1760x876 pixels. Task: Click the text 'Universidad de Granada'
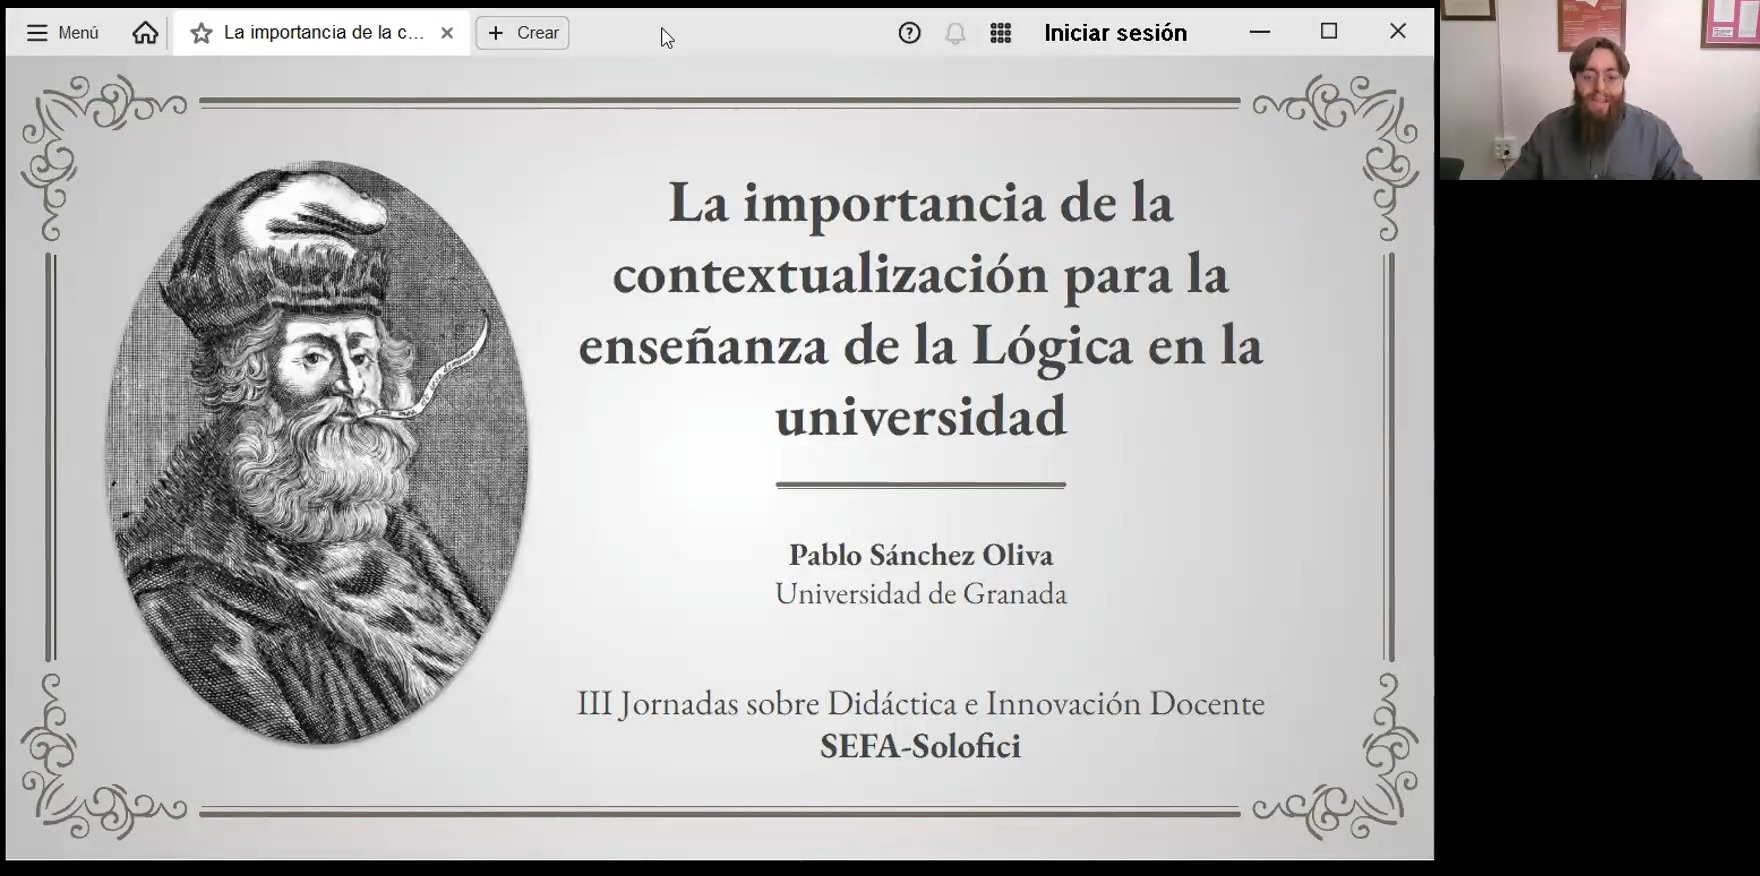921,594
